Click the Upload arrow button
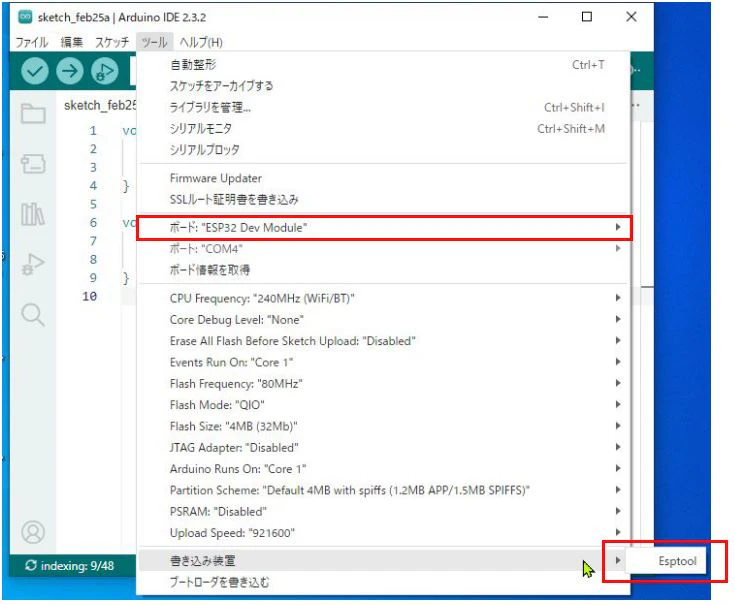Image resolution: width=735 pixels, height=605 pixels. [69, 71]
